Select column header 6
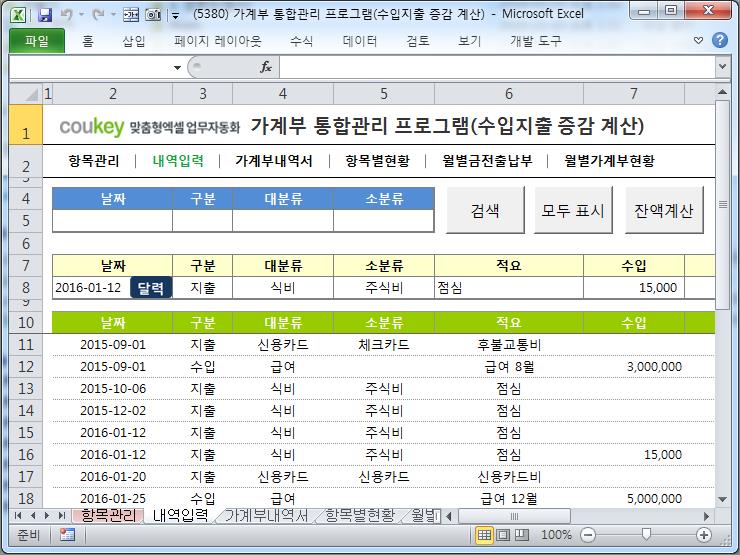740x555 pixels. tap(509, 93)
